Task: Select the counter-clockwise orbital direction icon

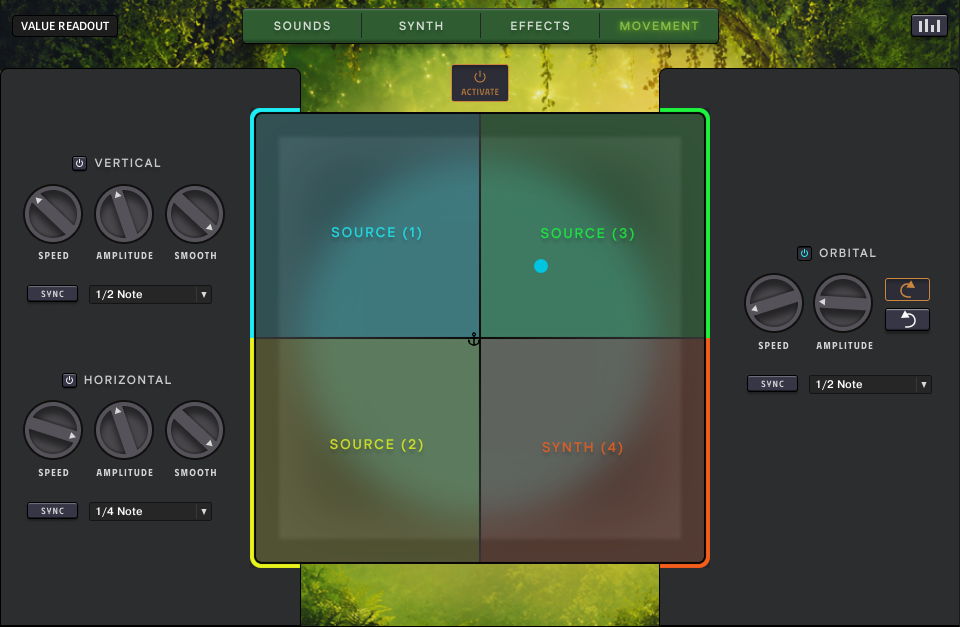Action: point(907,319)
